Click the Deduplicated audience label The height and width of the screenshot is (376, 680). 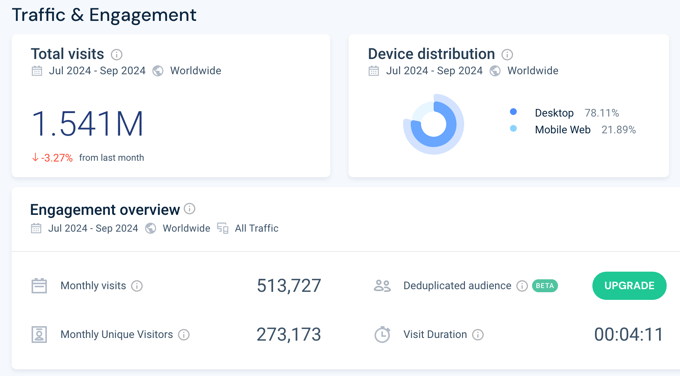tap(457, 286)
